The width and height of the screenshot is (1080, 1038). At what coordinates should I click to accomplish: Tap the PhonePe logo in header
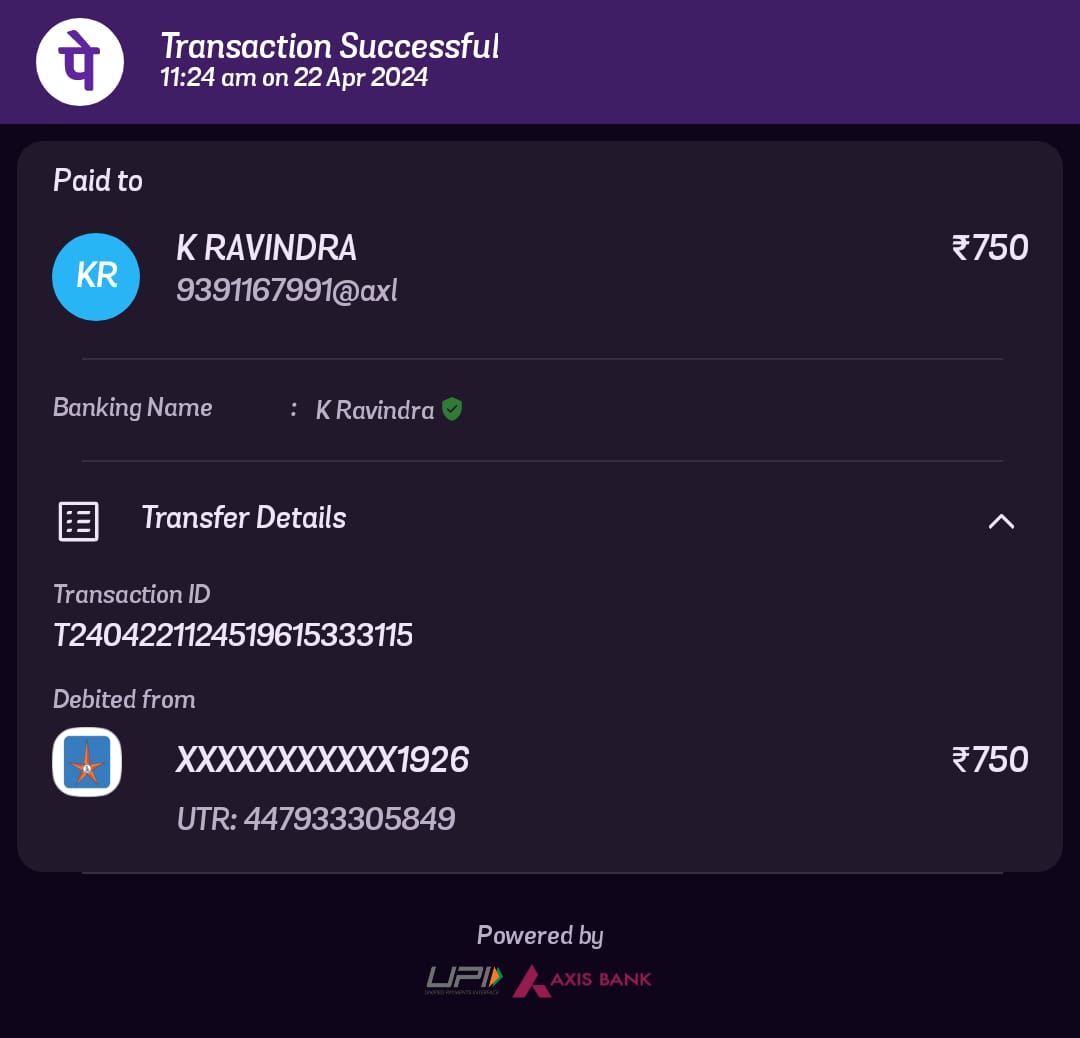pos(80,62)
